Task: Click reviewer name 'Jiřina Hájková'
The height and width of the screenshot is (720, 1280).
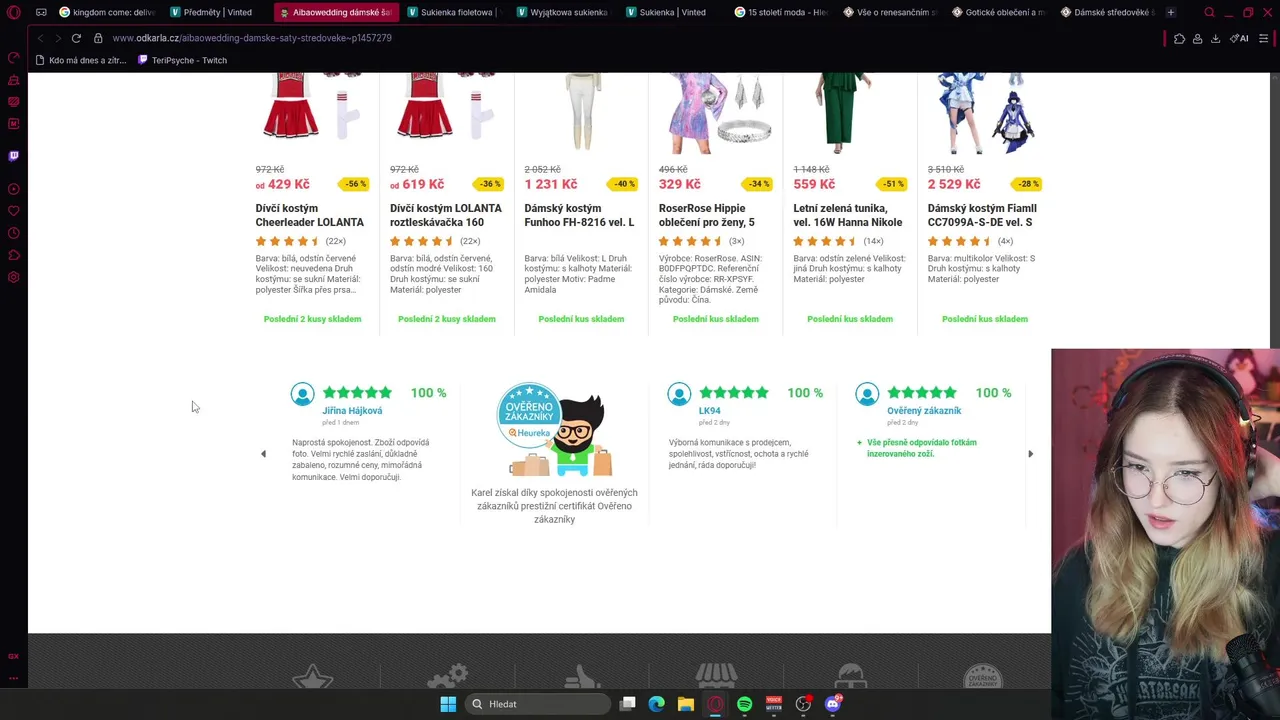Action: pos(352,411)
